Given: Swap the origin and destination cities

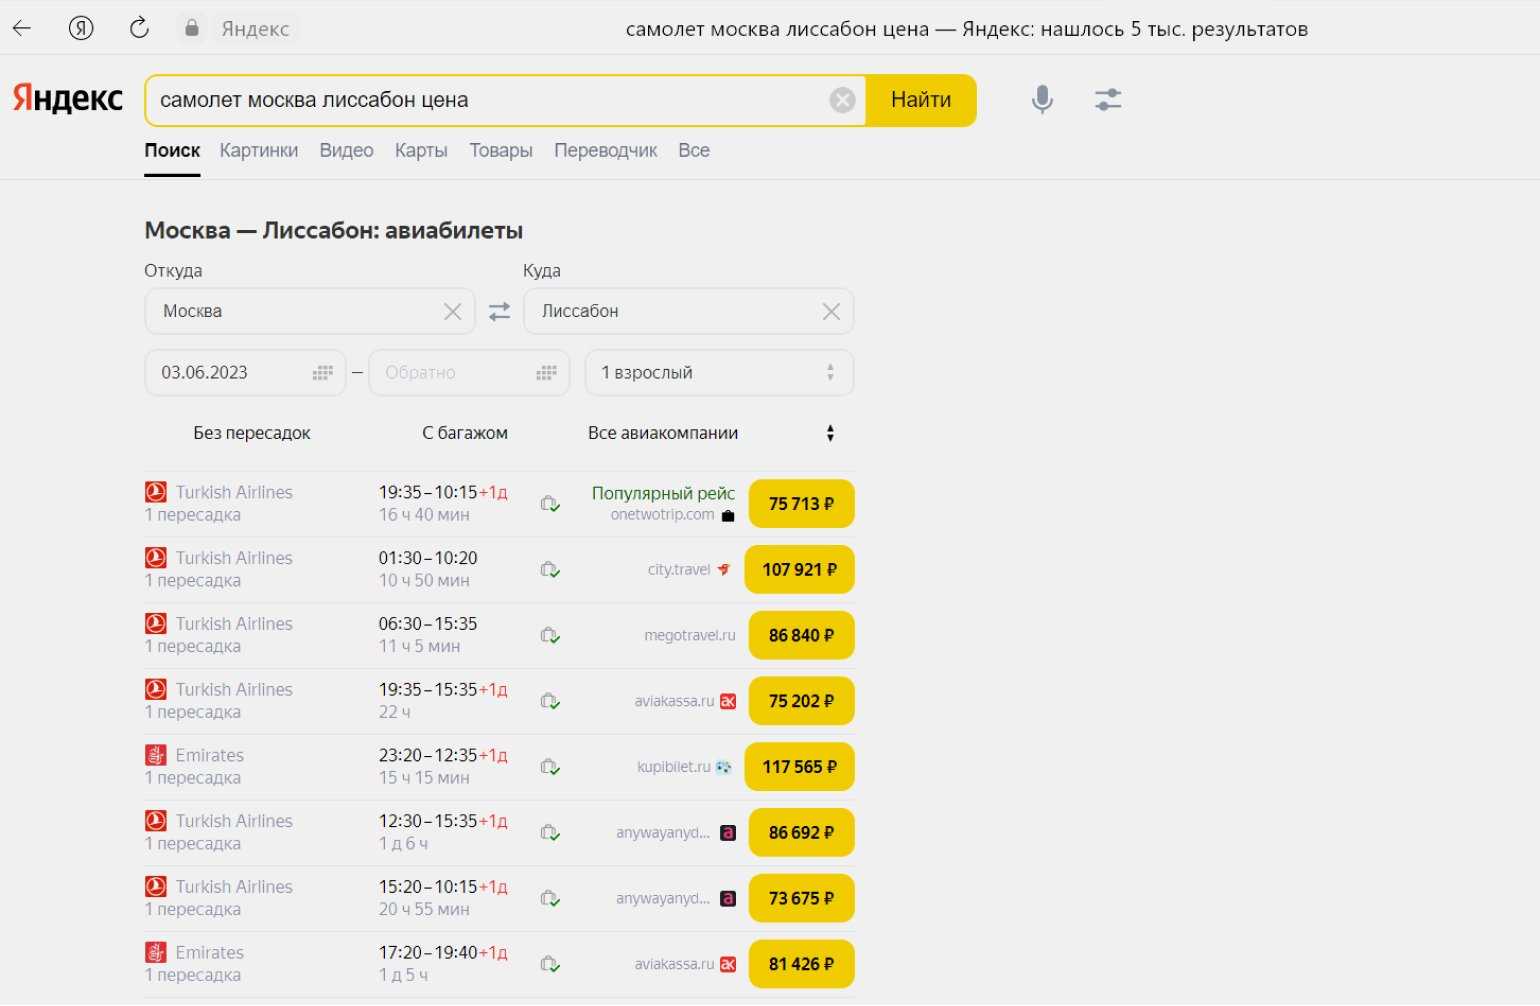Looking at the screenshot, I should [499, 312].
